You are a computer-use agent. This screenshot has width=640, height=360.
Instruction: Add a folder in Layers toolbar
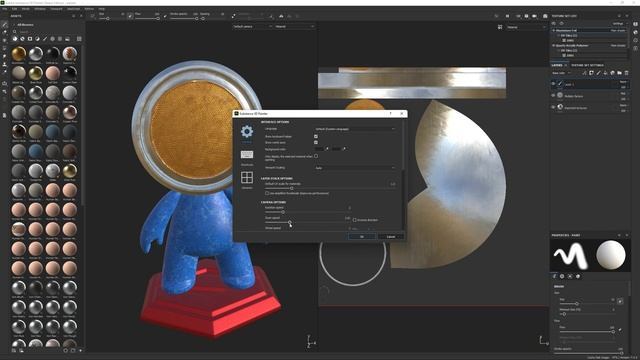619,73
